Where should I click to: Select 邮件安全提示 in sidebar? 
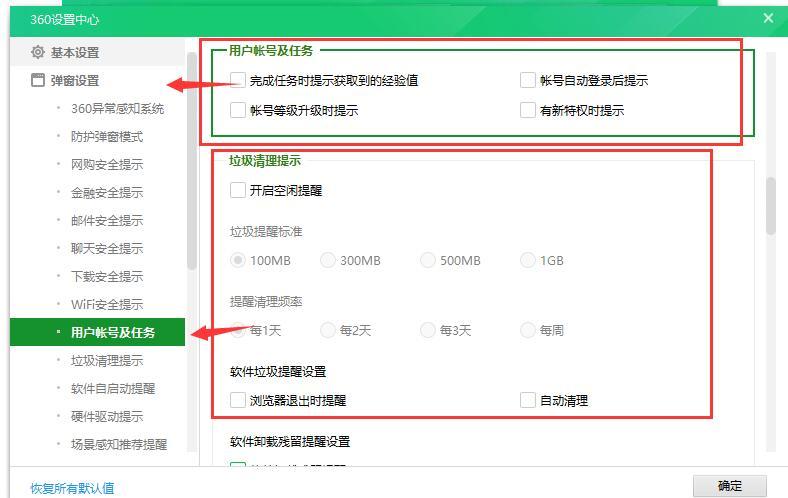[107, 220]
